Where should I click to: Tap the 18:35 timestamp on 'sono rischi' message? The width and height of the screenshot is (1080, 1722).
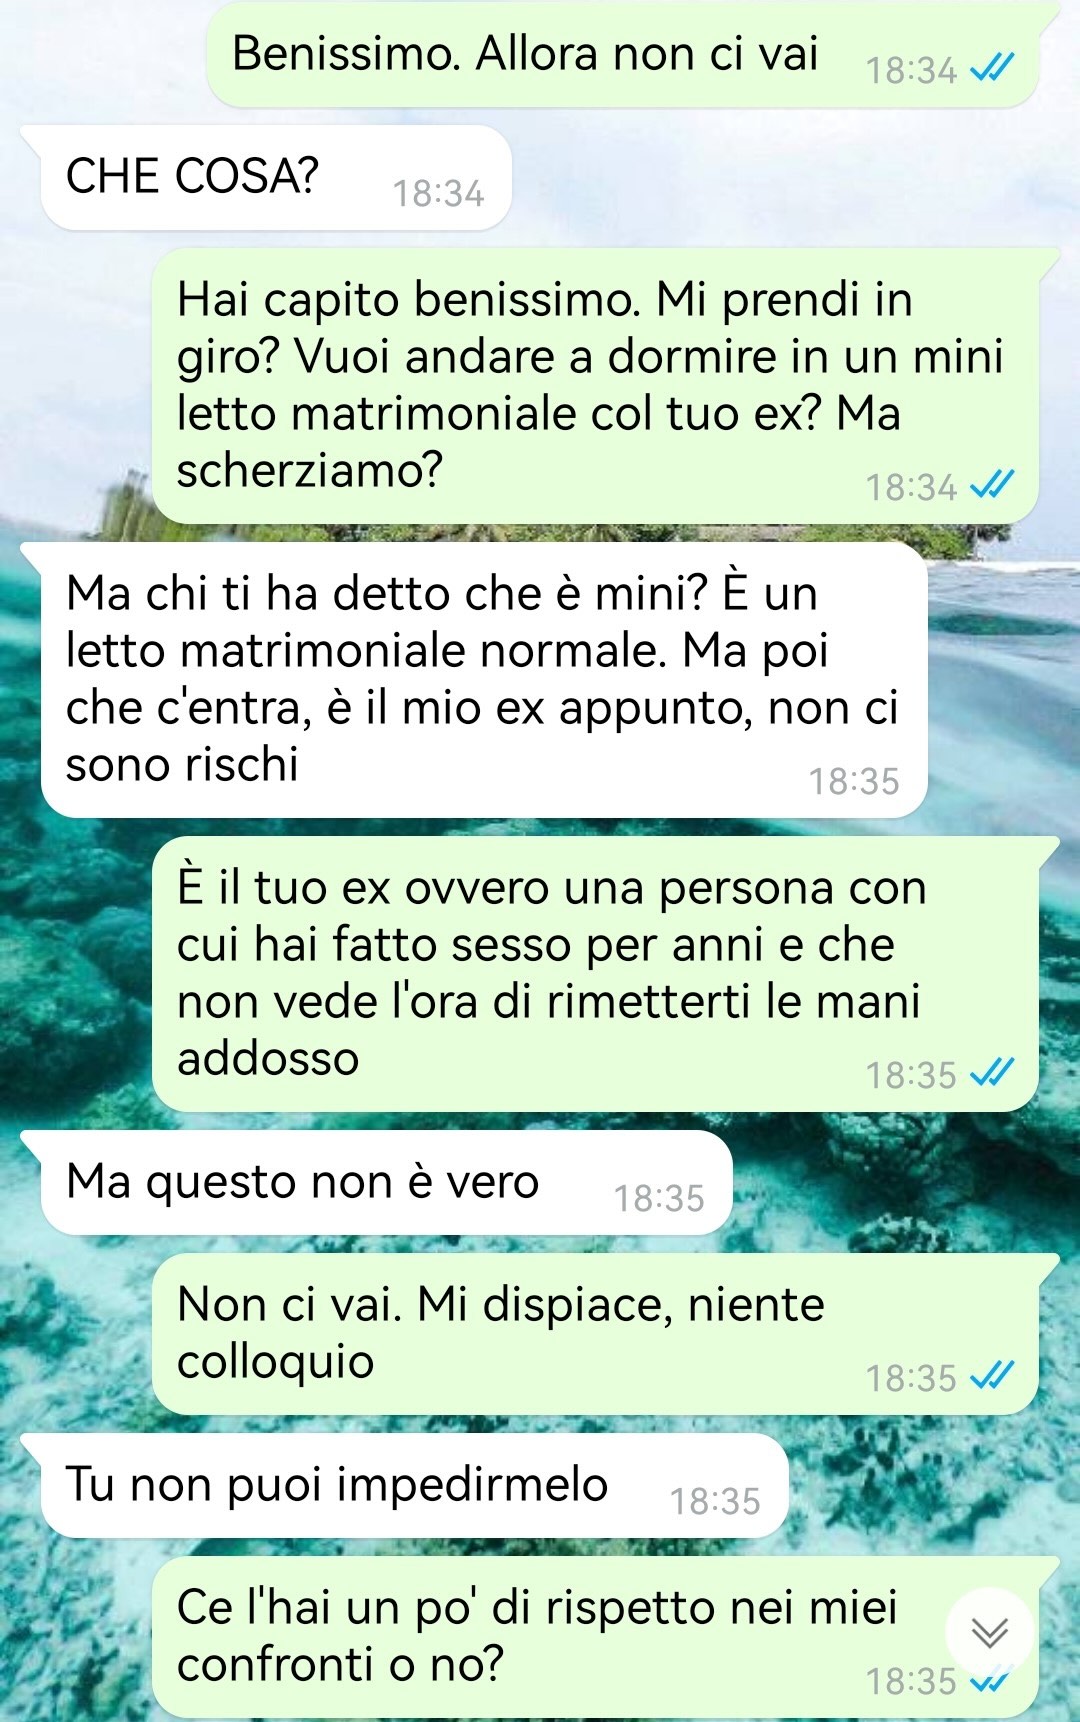(x=854, y=781)
